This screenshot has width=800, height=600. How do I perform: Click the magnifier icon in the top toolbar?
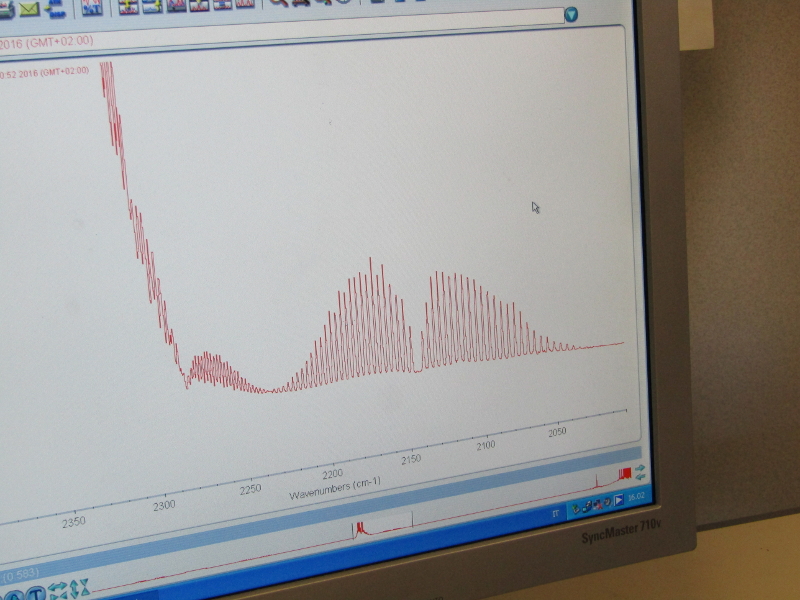pos(279,3)
